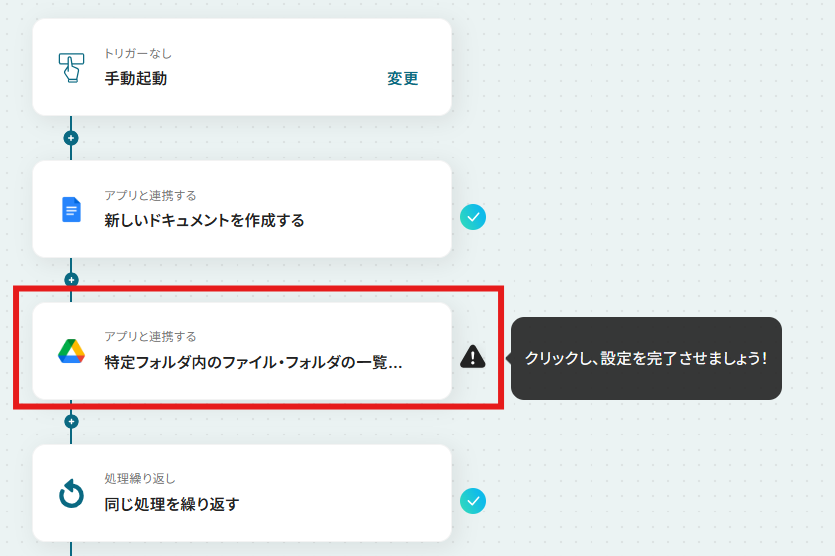Click the Google Docs document icon

click(71, 209)
